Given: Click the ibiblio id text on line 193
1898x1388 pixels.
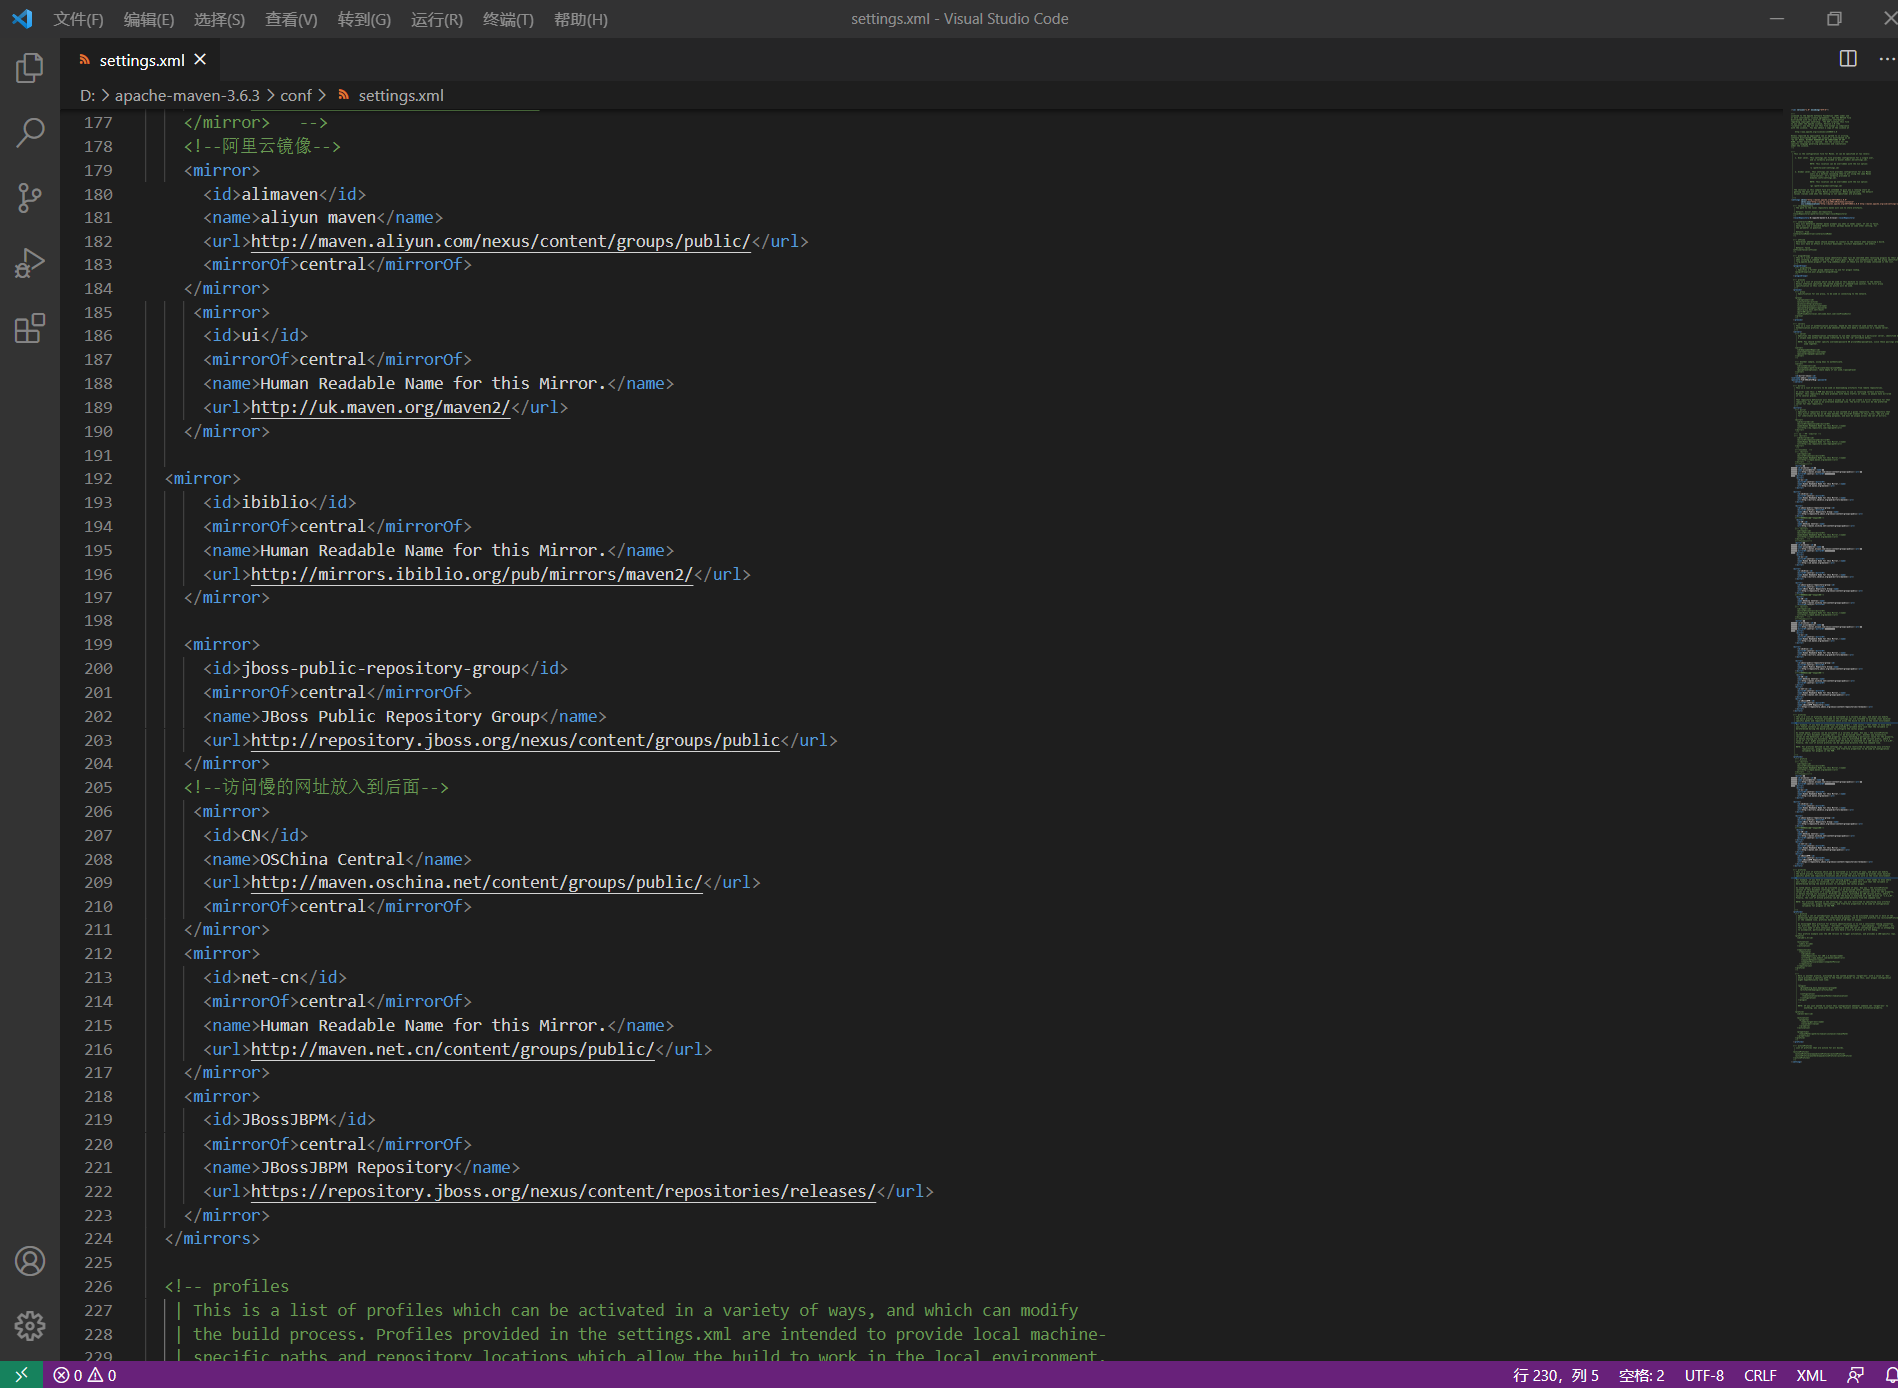Looking at the screenshot, I should pyautogui.click(x=275, y=502).
